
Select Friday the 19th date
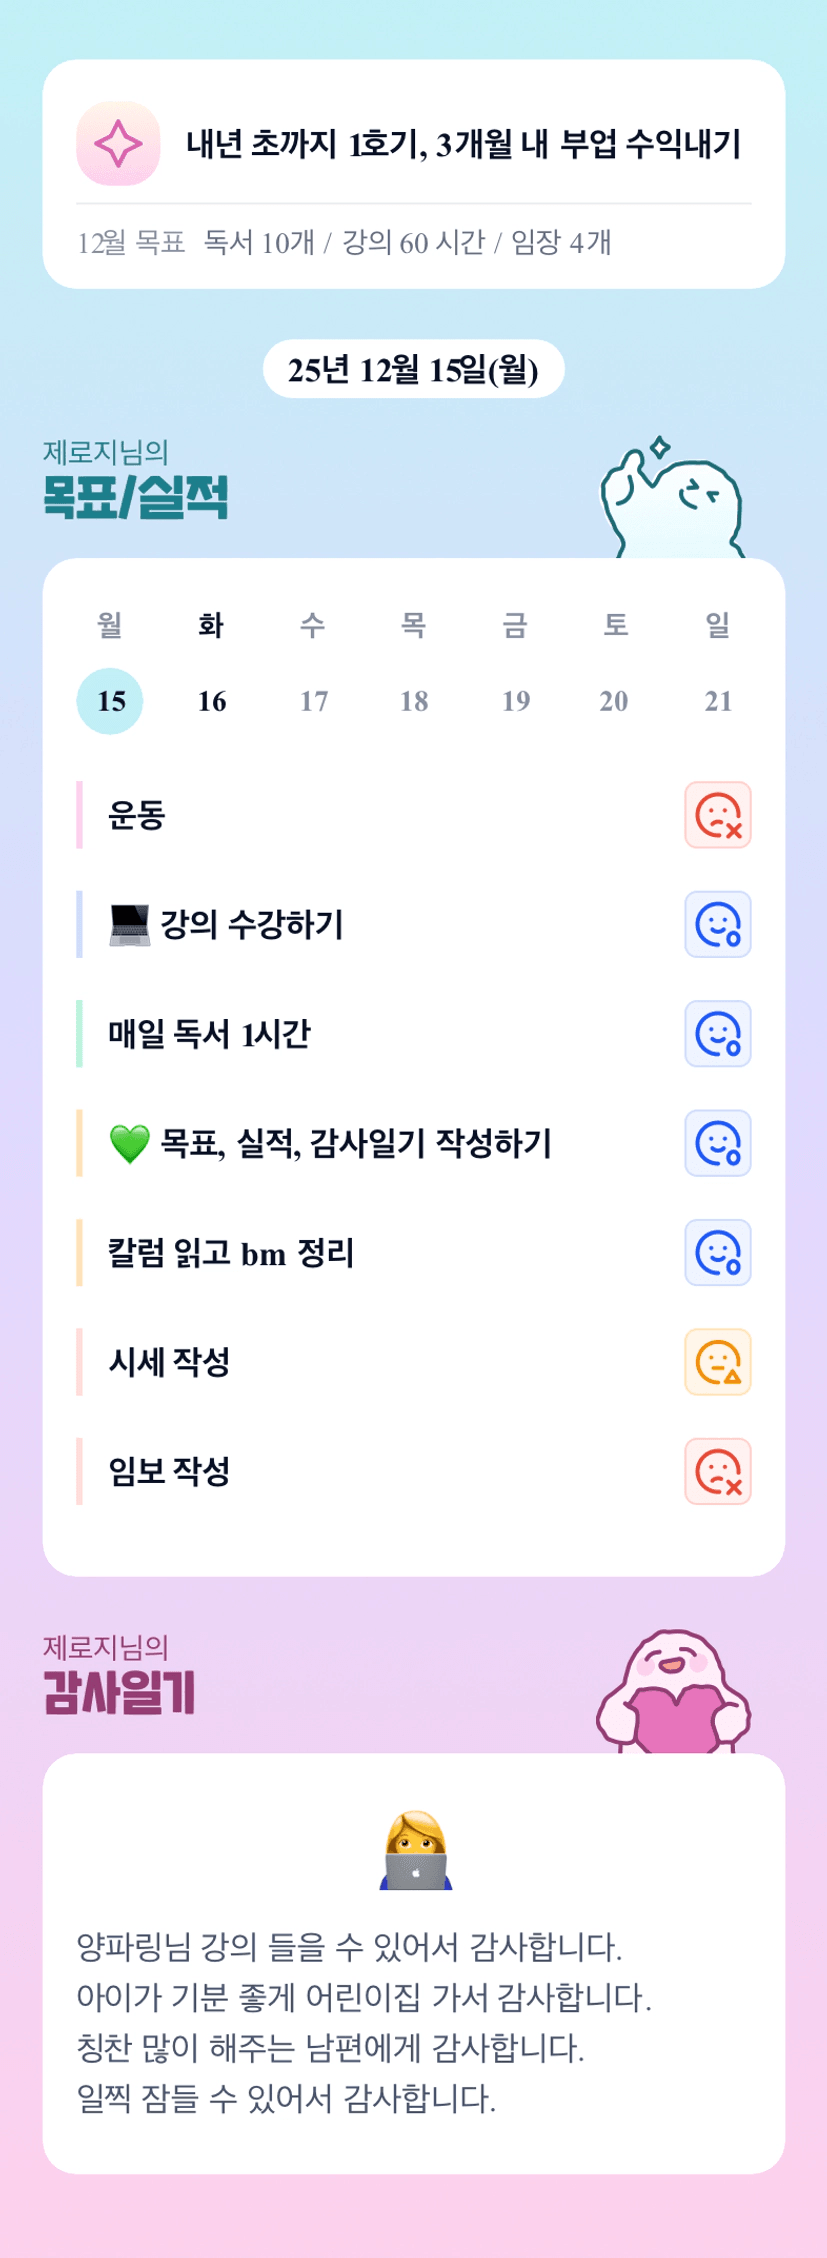tap(515, 701)
